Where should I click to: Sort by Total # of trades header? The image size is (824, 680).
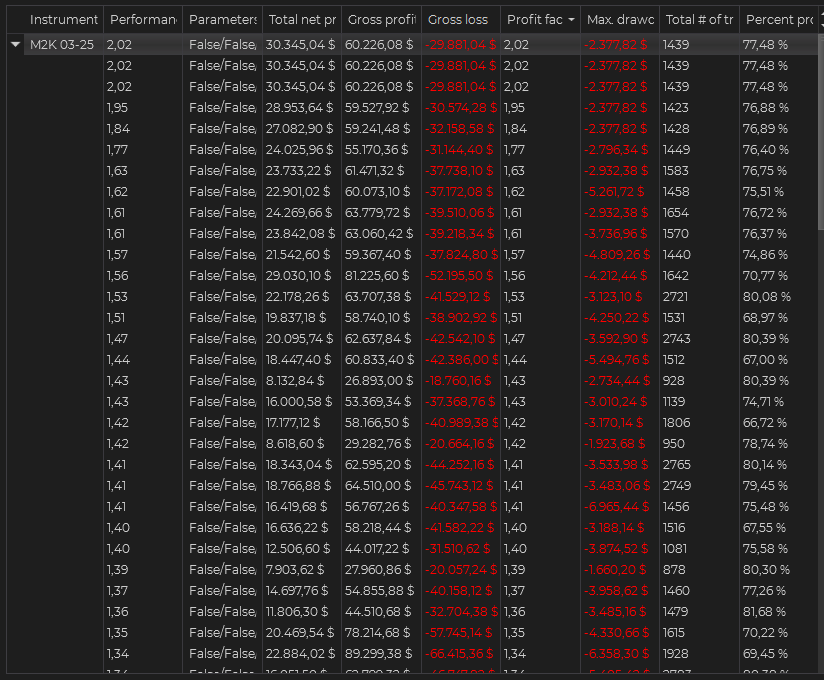point(698,20)
